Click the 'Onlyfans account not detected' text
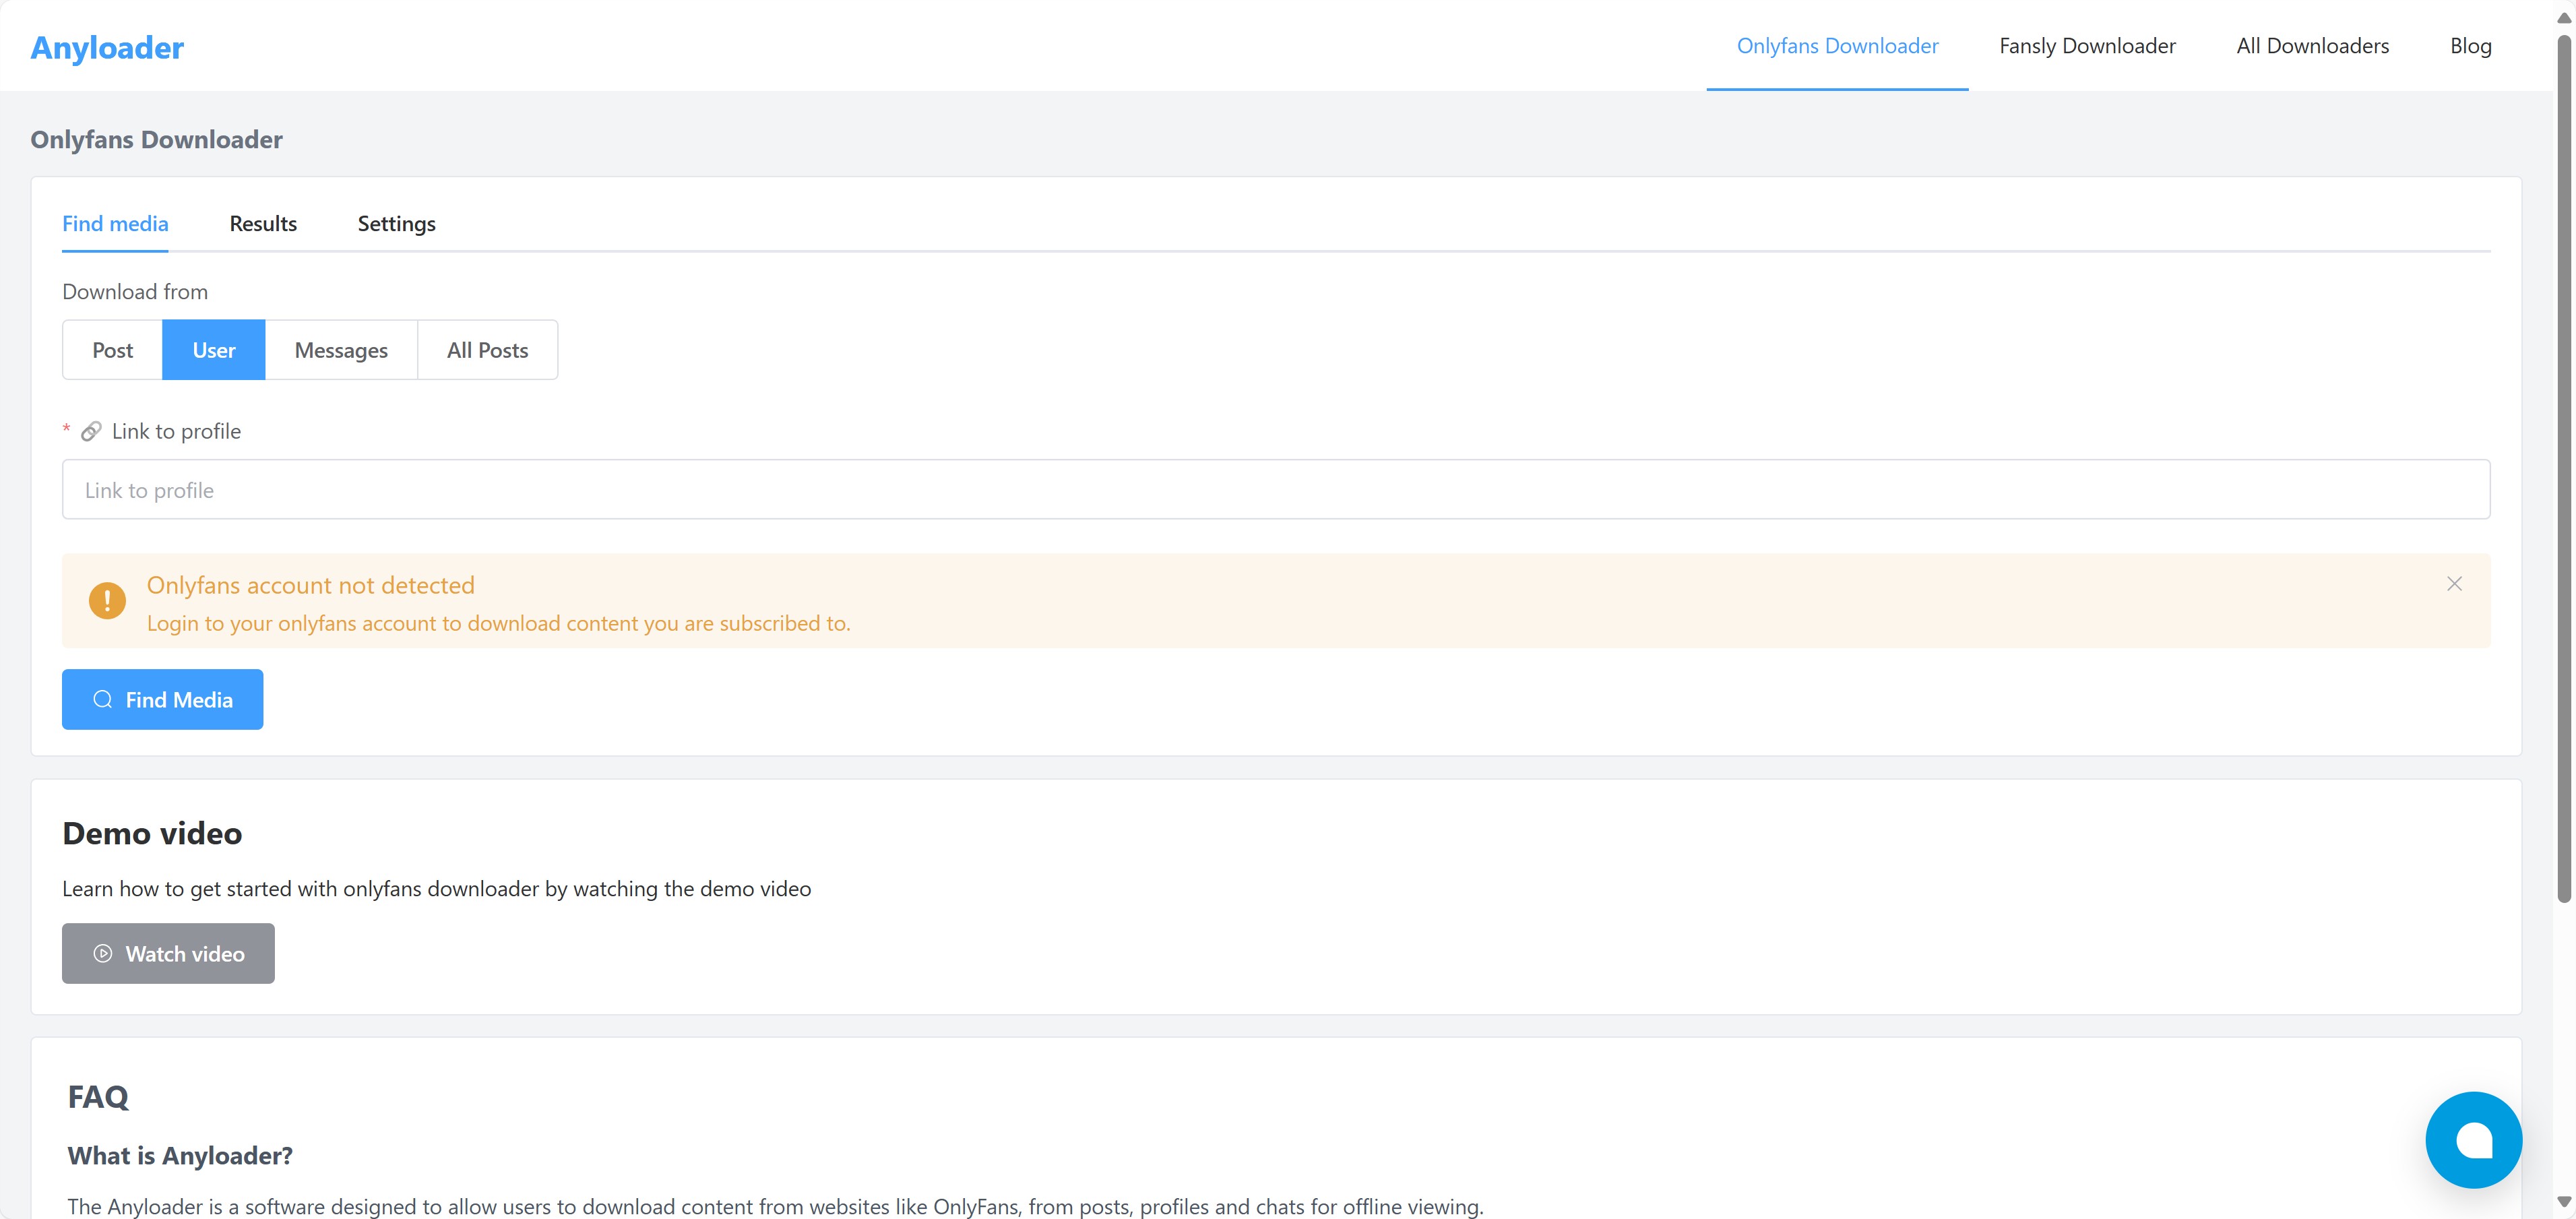The image size is (2576, 1219). (310, 585)
